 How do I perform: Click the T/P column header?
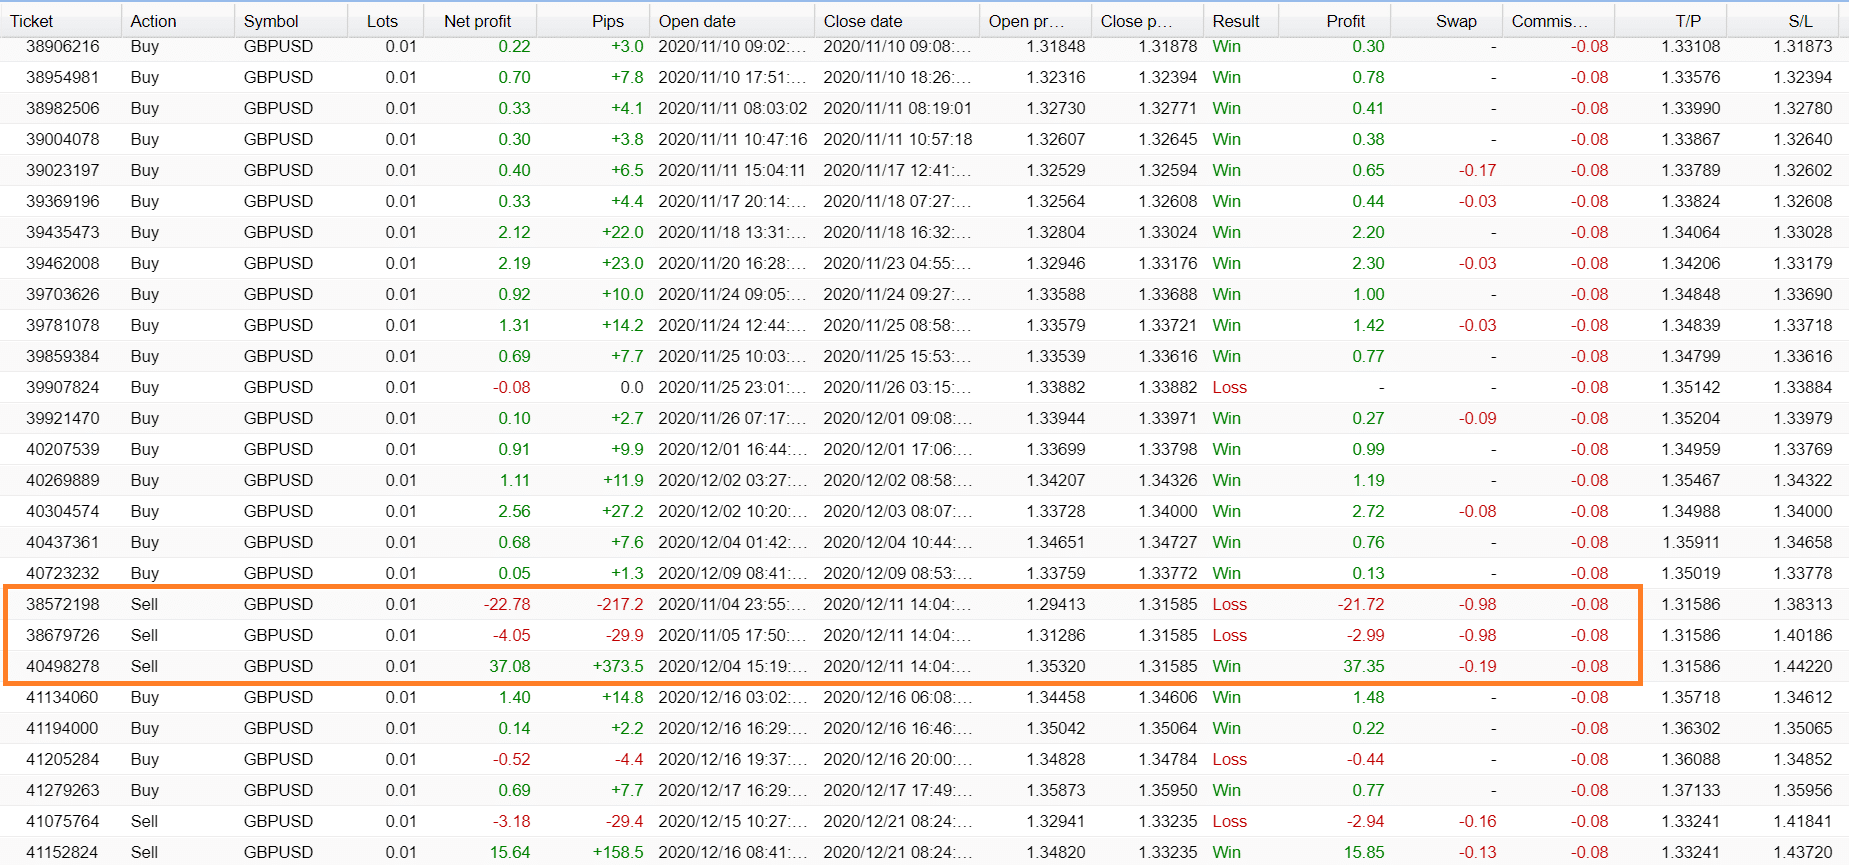point(1688,21)
